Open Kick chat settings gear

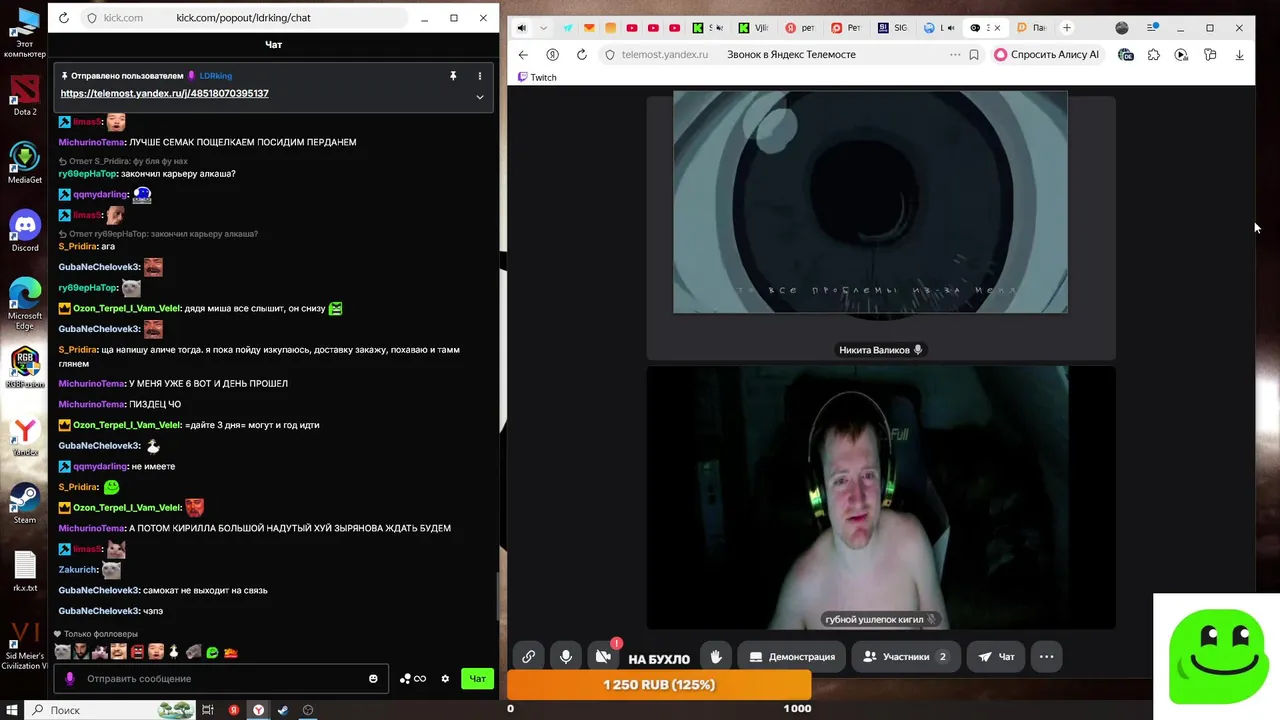coord(445,679)
